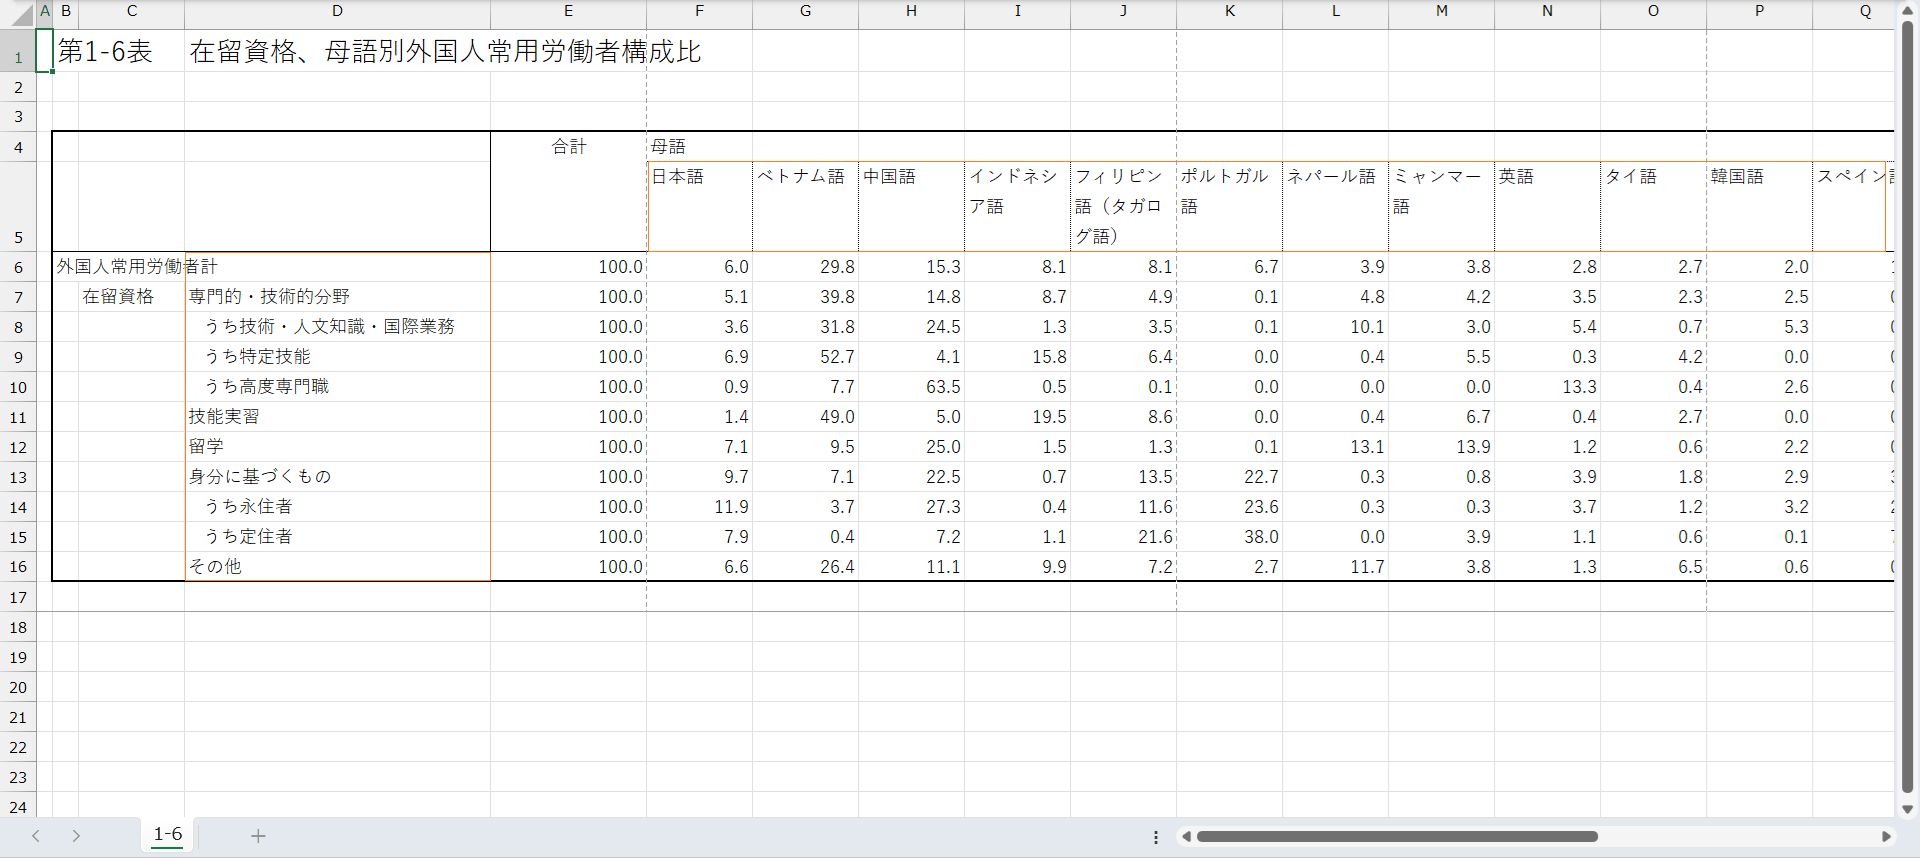The height and width of the screenshot is (858, 1920).
Task: Select the title cell 第1-6表
Action: point(105,52)
